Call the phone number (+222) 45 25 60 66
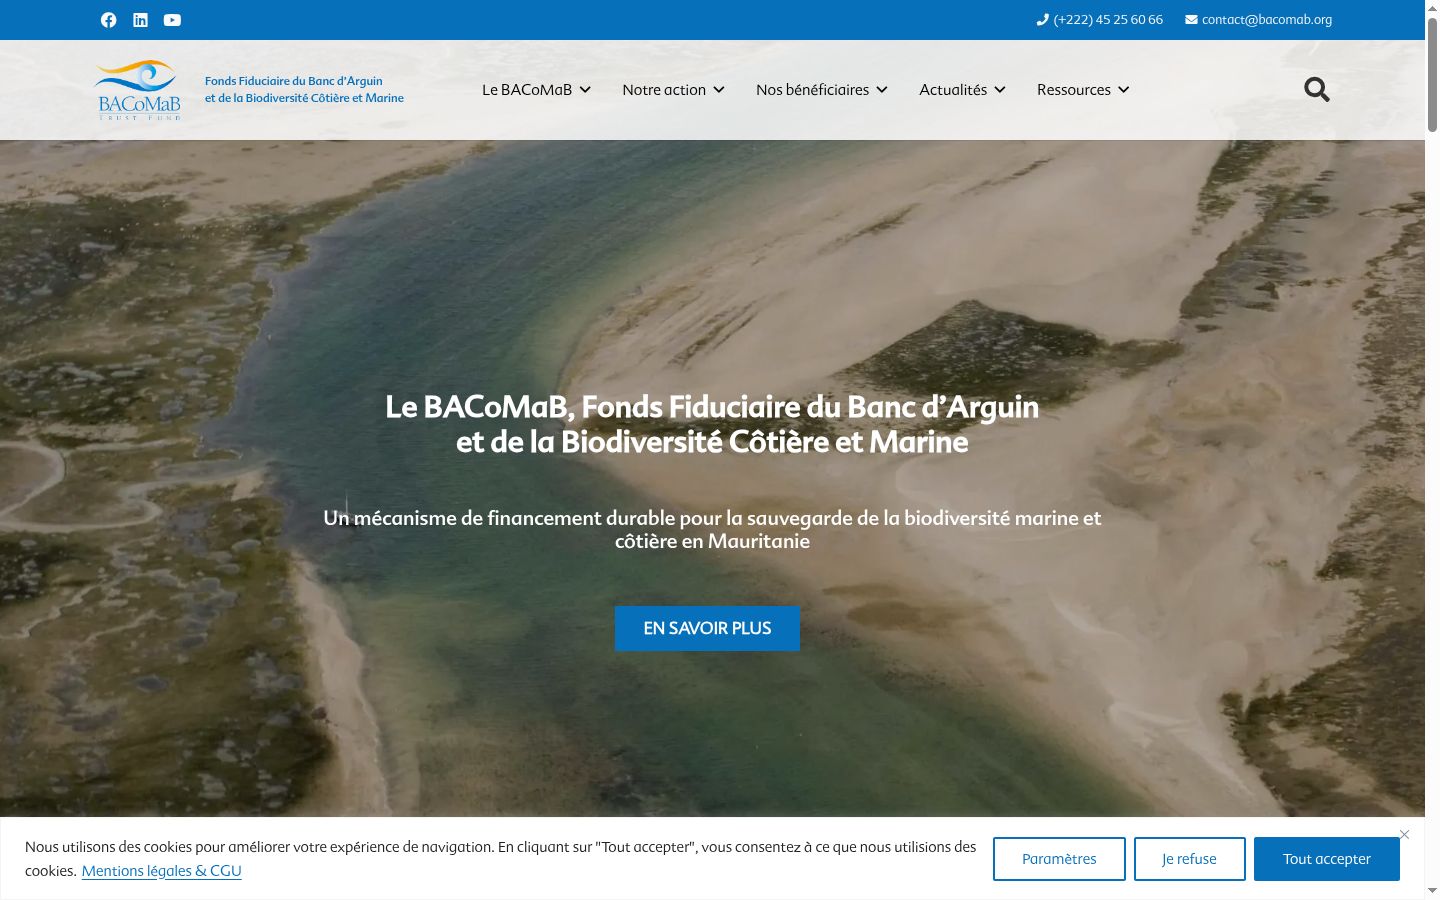1440x900 pixels. click(1108, 19)
